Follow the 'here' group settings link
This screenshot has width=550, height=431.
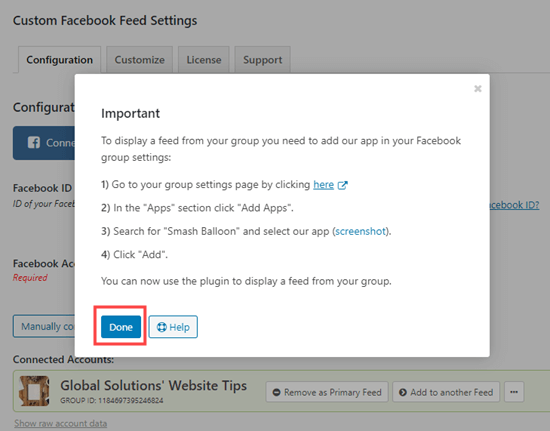(x=323, y=184)
